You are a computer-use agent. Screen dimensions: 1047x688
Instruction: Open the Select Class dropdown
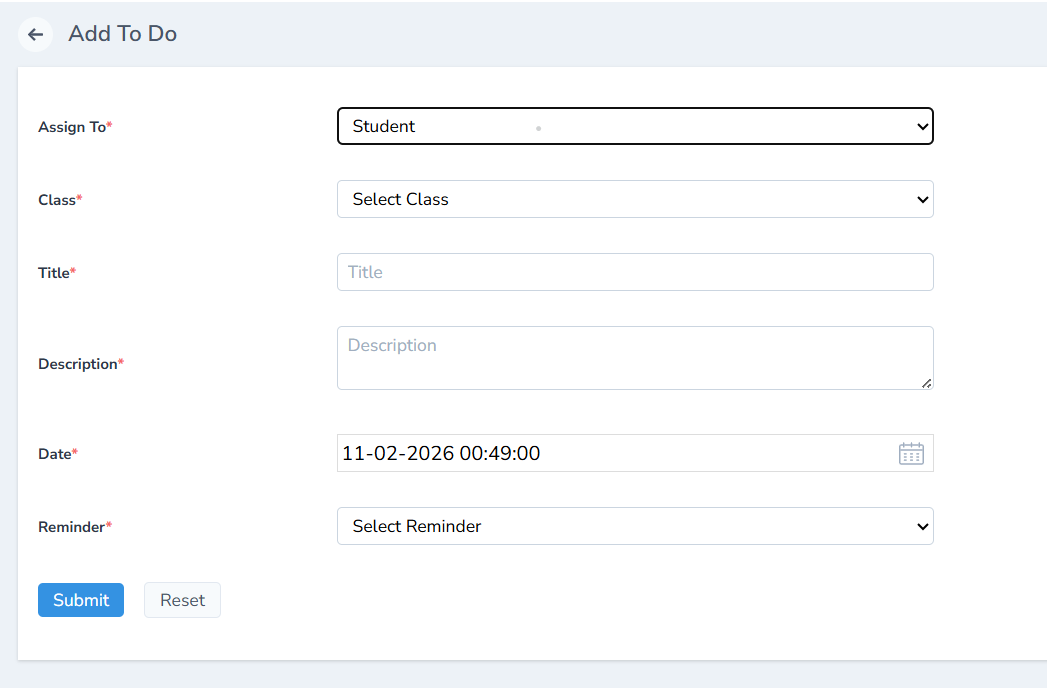click(x=635, y=199)
